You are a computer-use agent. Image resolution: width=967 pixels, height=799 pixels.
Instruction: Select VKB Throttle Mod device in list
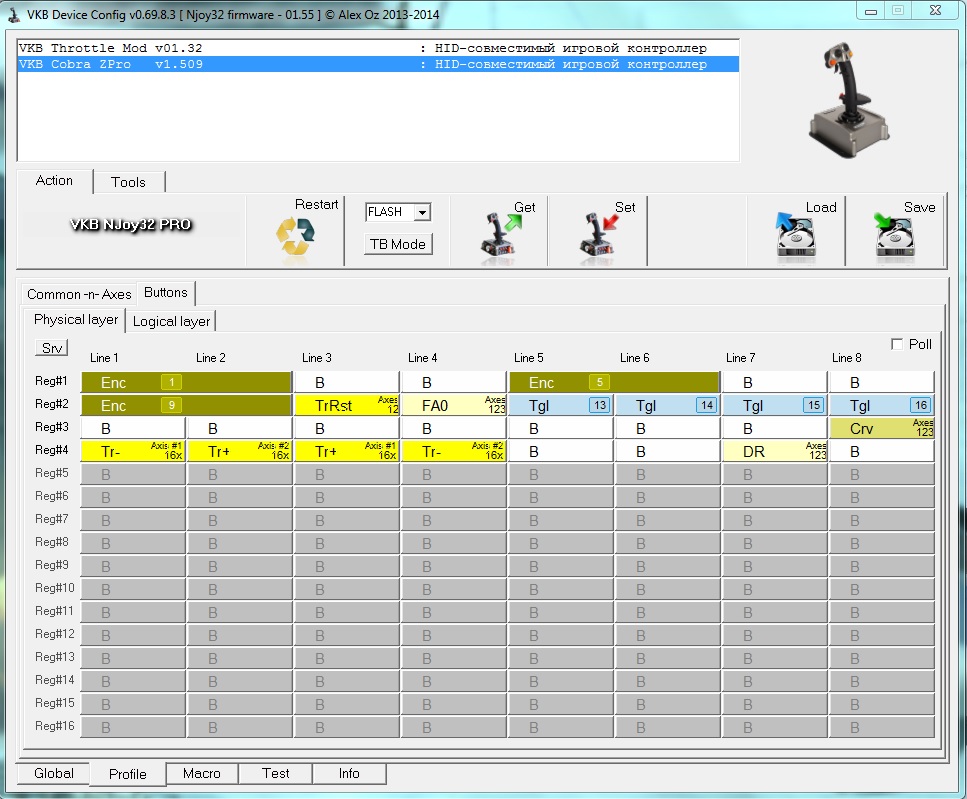coord(111,48)
